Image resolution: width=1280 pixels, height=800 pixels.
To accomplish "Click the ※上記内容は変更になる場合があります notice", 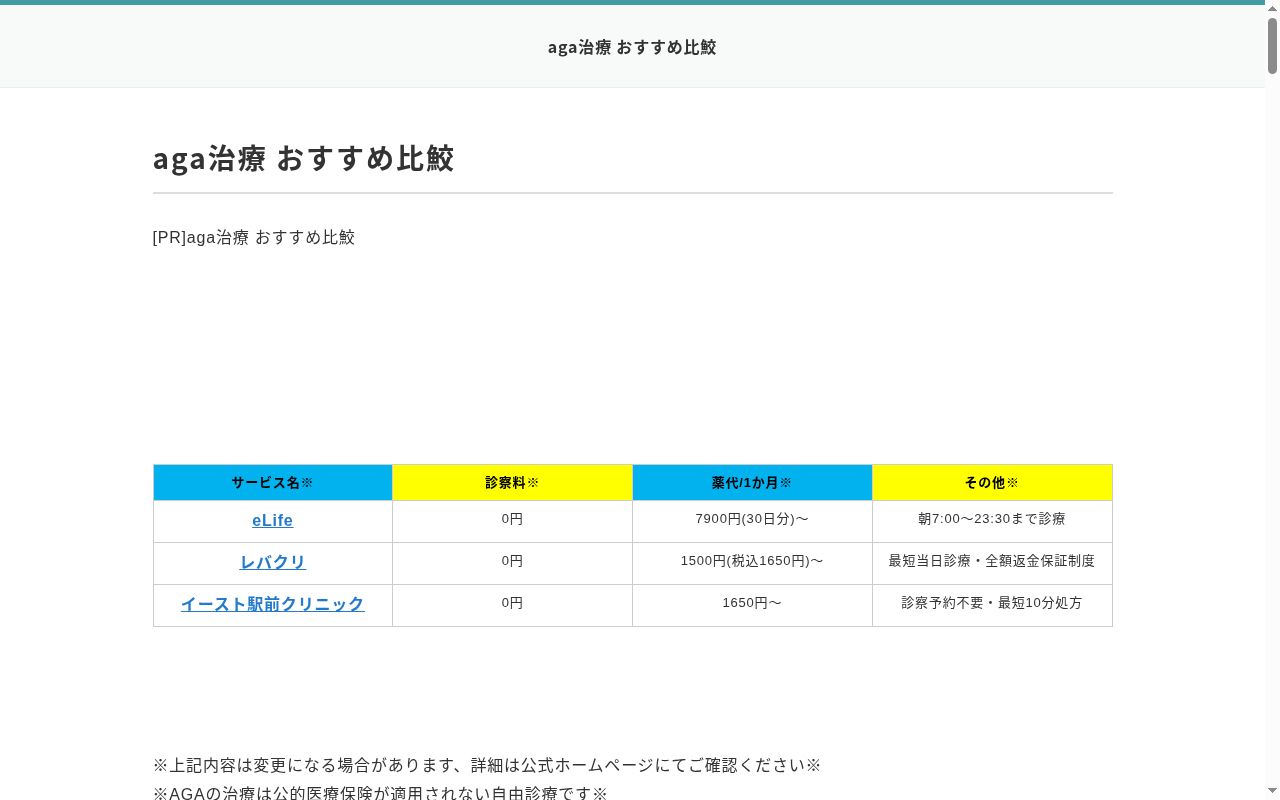I will click(487, 765).
